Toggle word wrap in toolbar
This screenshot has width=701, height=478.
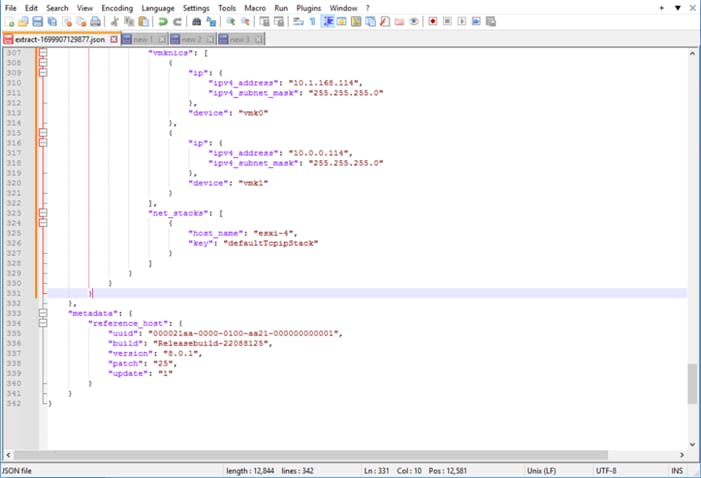(298, 21)
